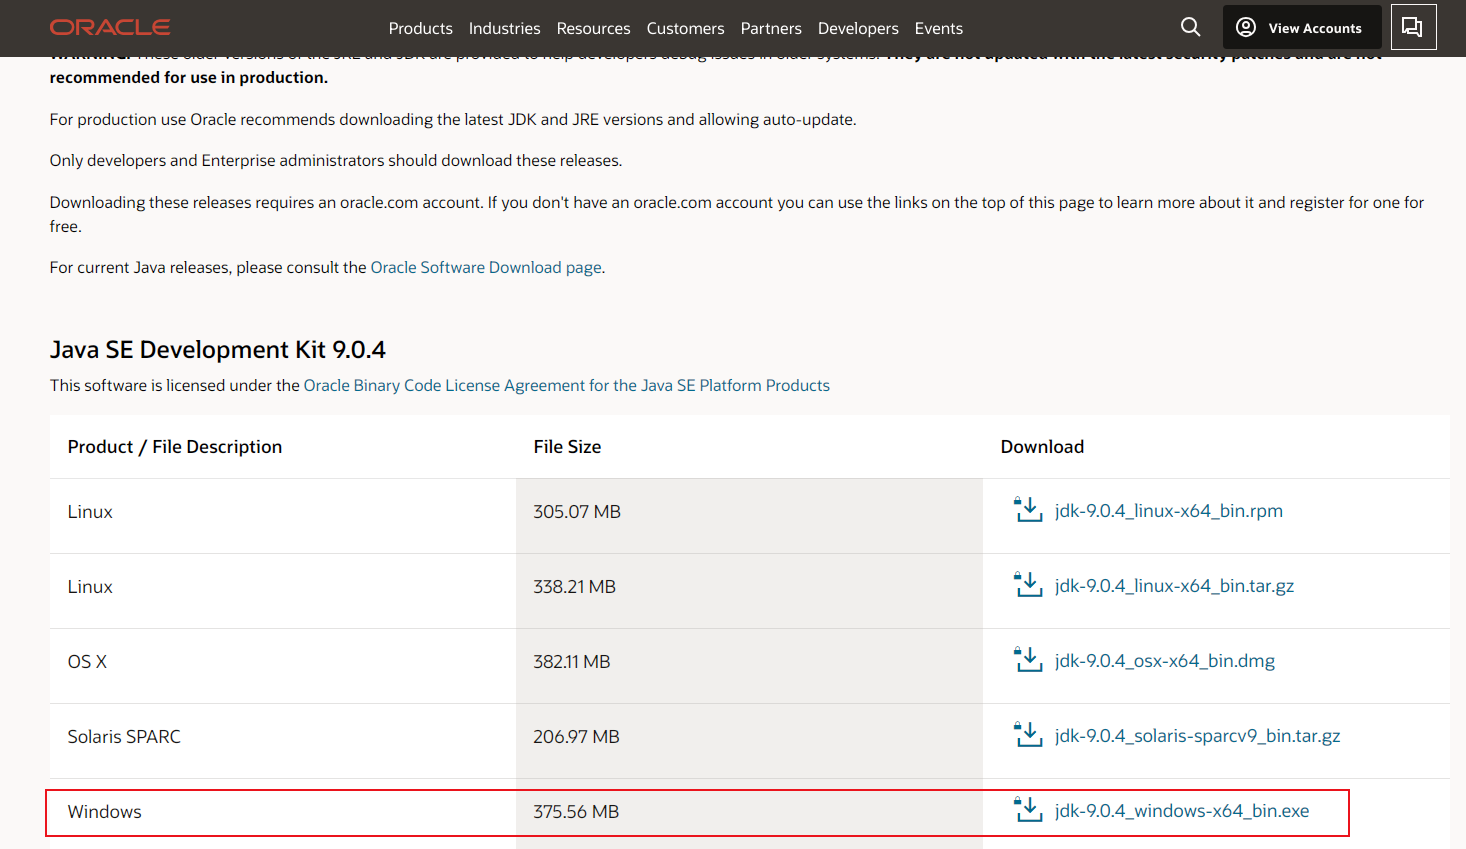
Task: Open the Developers menu
Action: pyautogui.click(x=858, y=28)
